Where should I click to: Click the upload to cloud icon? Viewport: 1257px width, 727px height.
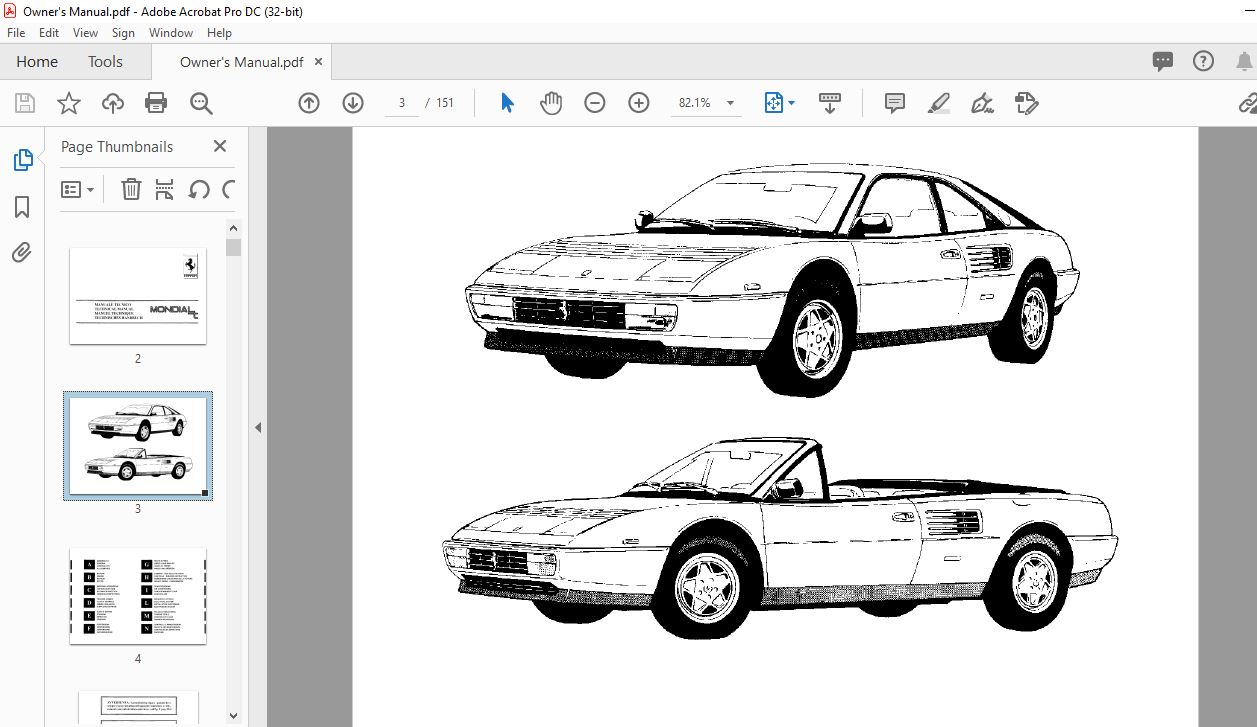(x=113, y=103)
